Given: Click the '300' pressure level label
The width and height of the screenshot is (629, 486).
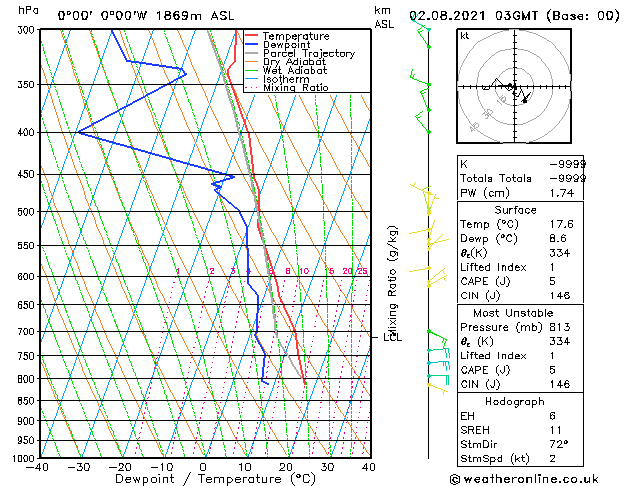Looking at the screenshot, I should coord(28,30).
